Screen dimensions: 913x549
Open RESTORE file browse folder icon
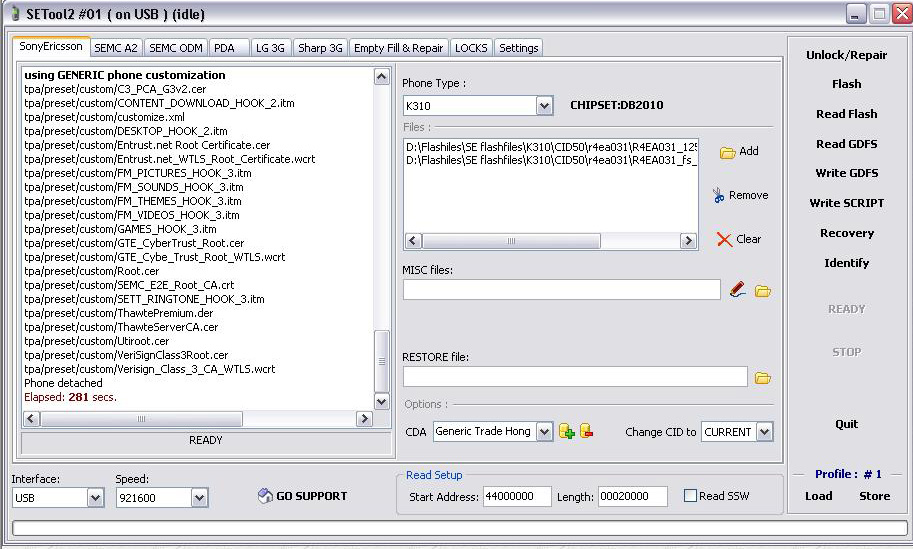pyautogui.click(x=763, y=378)
